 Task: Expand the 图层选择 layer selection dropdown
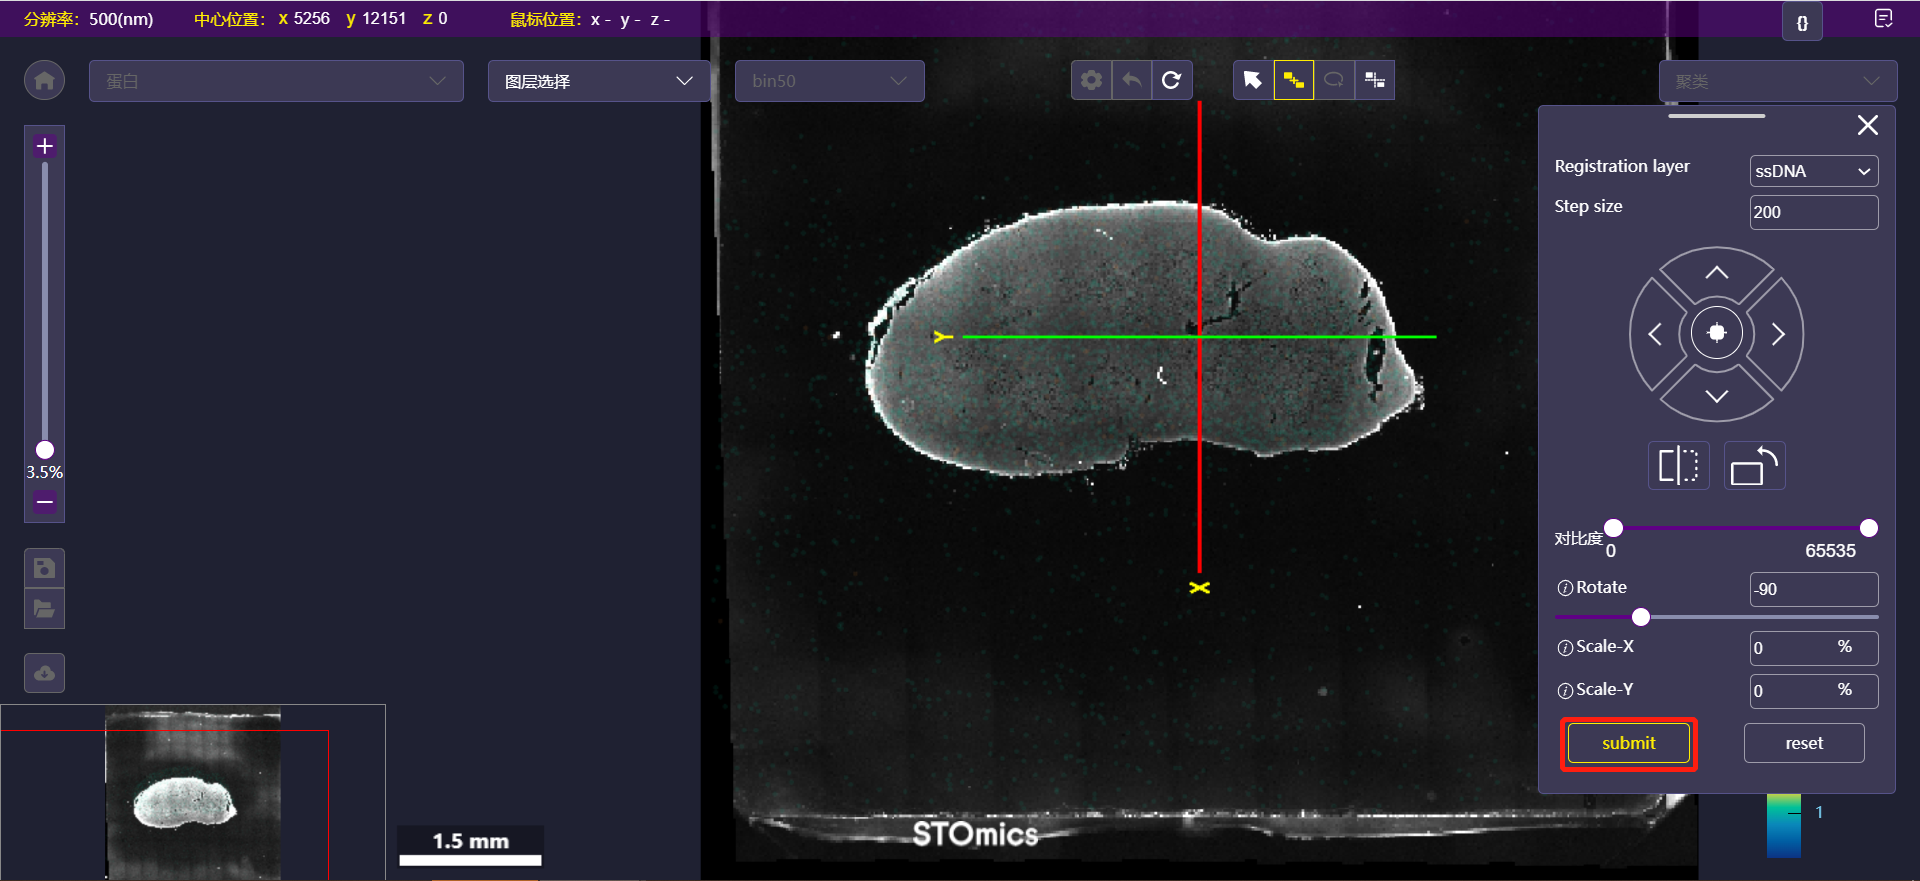[x=598, y=81]
